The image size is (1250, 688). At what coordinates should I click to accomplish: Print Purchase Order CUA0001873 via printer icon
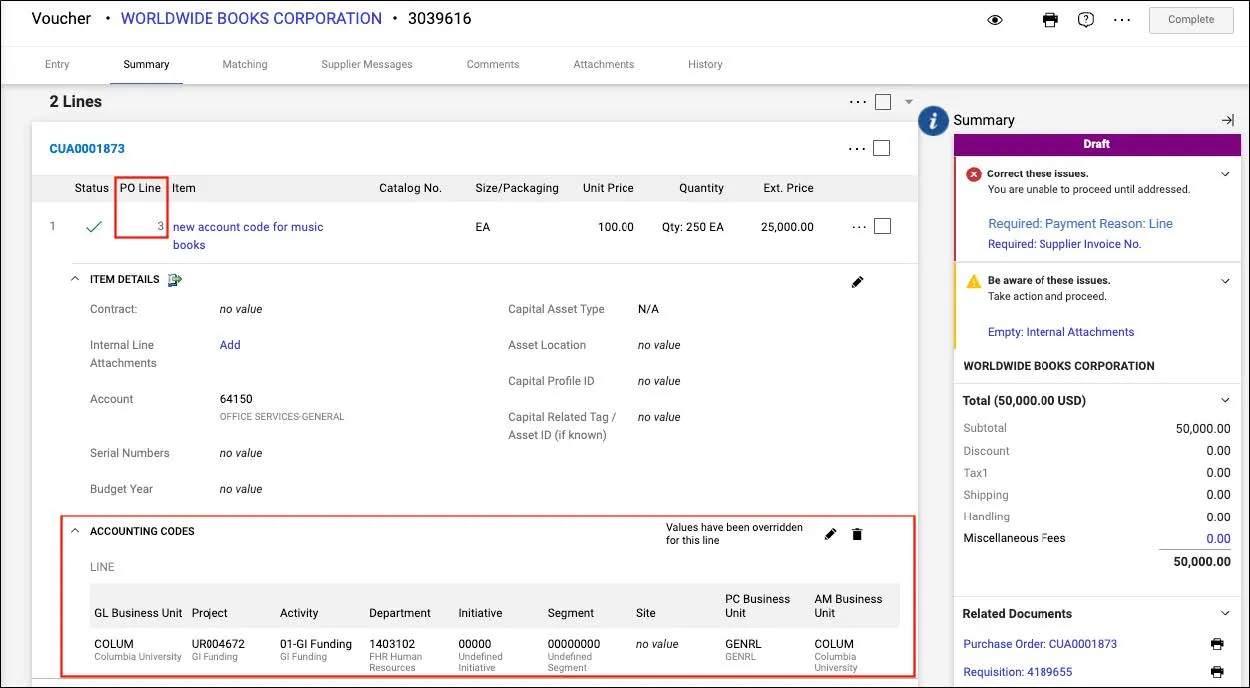click(1217, 644)
